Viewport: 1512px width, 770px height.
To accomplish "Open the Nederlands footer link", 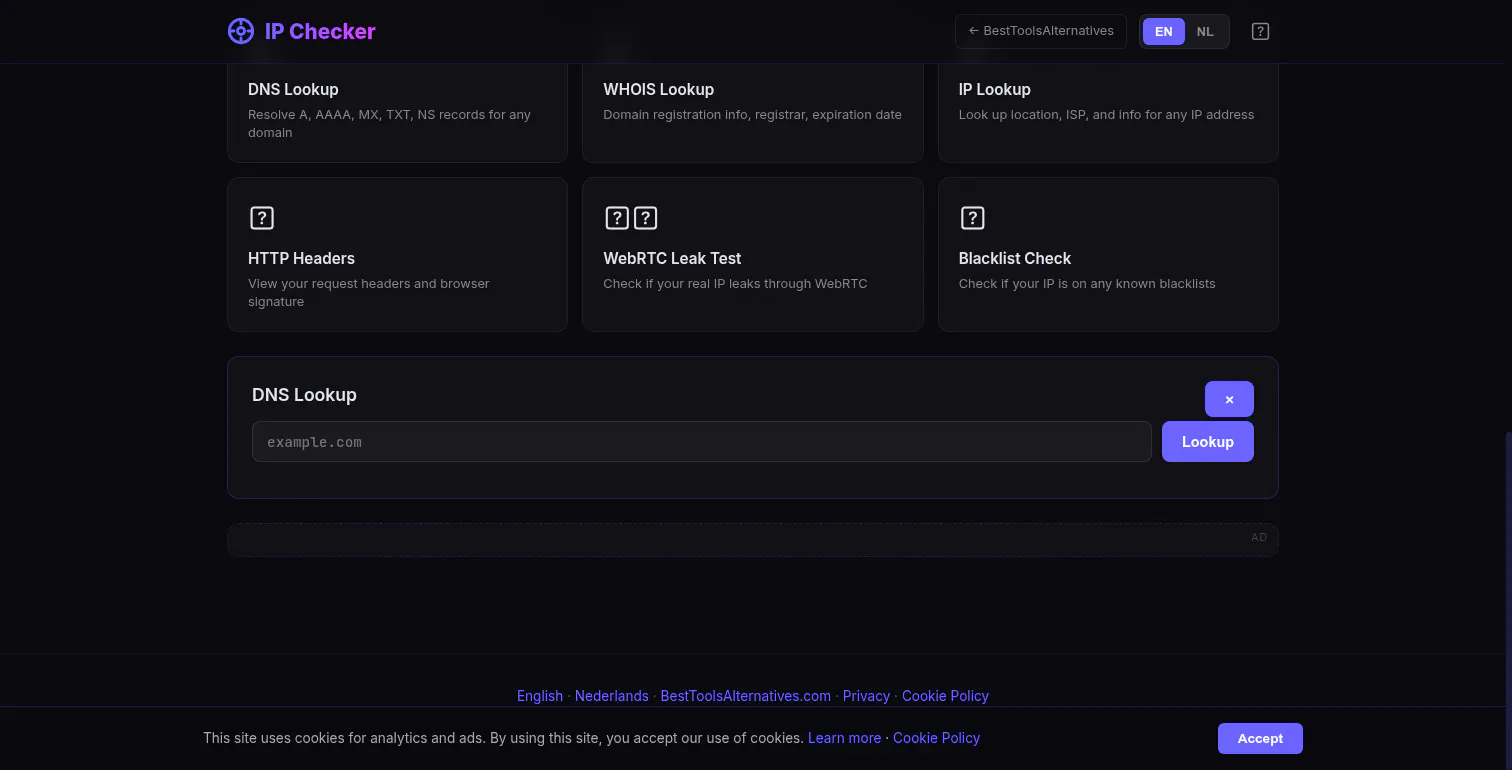I will [611, 696].
